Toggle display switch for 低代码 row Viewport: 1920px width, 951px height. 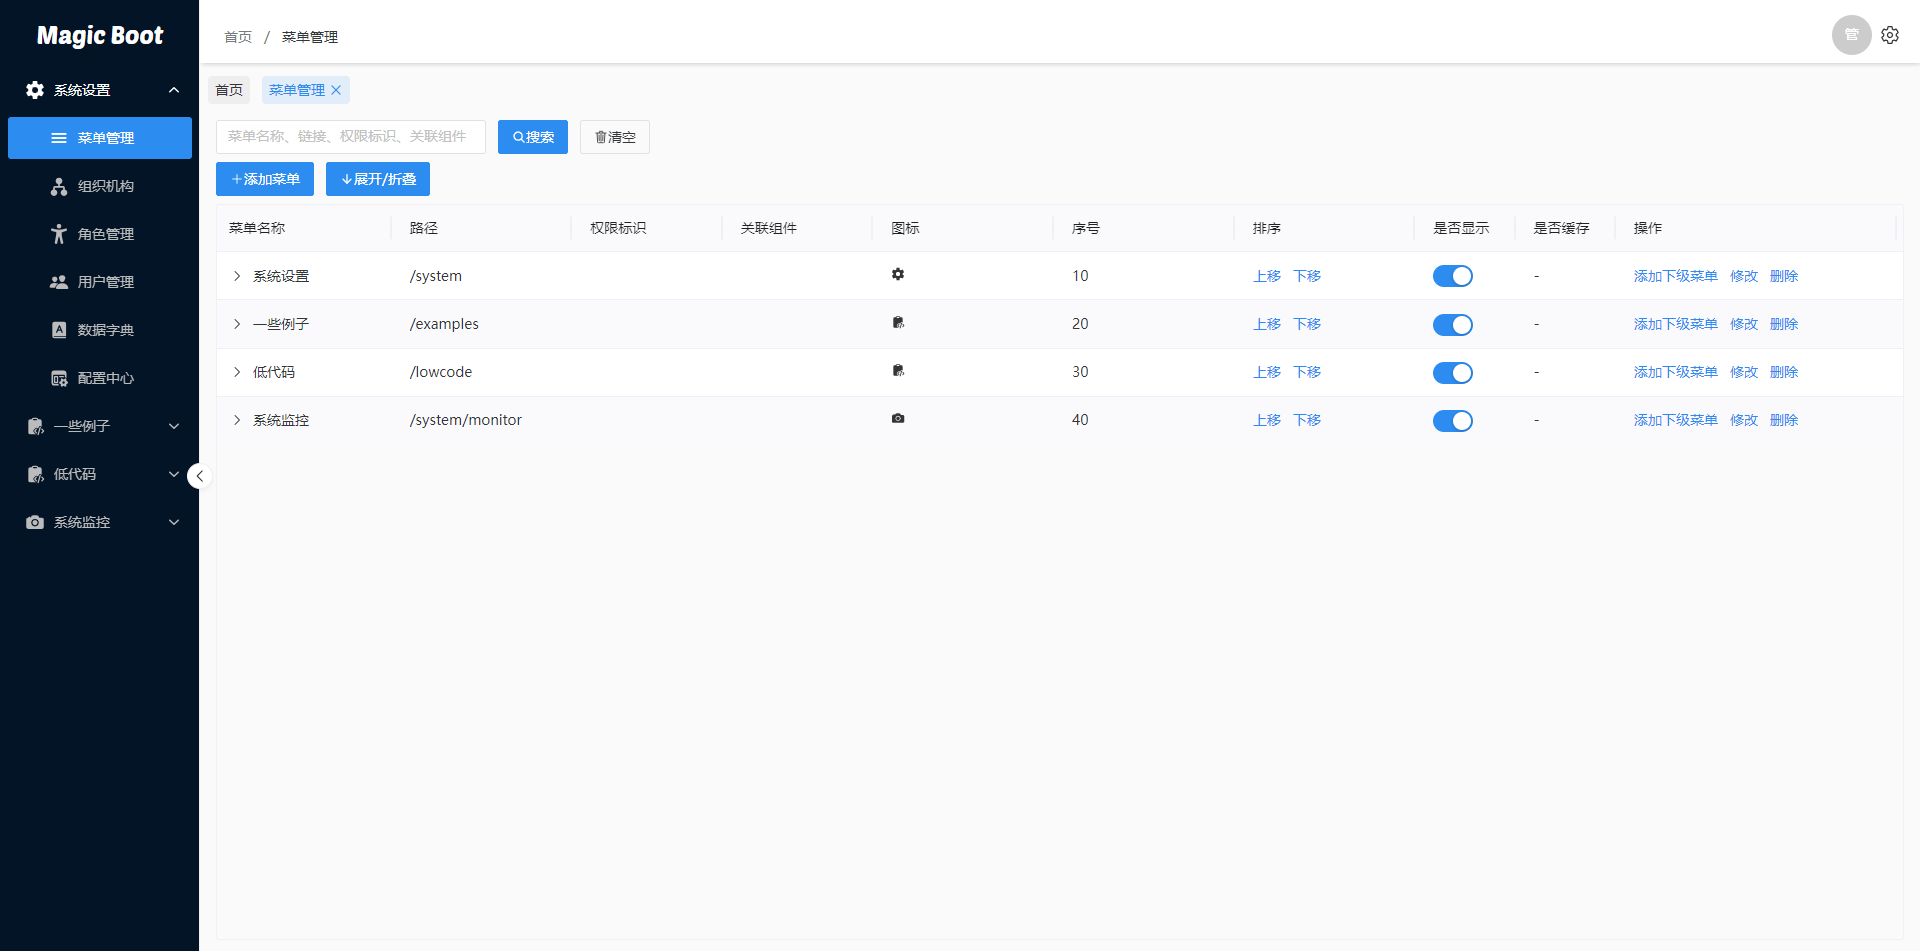click(x=1452, y=373)
